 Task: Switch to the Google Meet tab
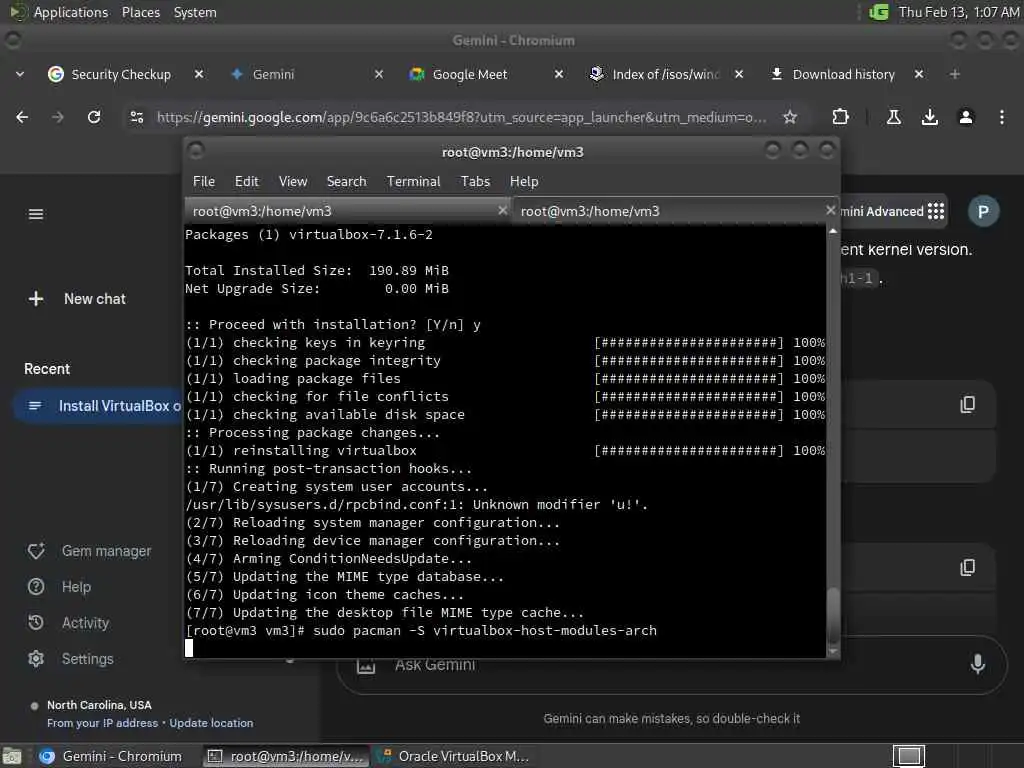470,74
